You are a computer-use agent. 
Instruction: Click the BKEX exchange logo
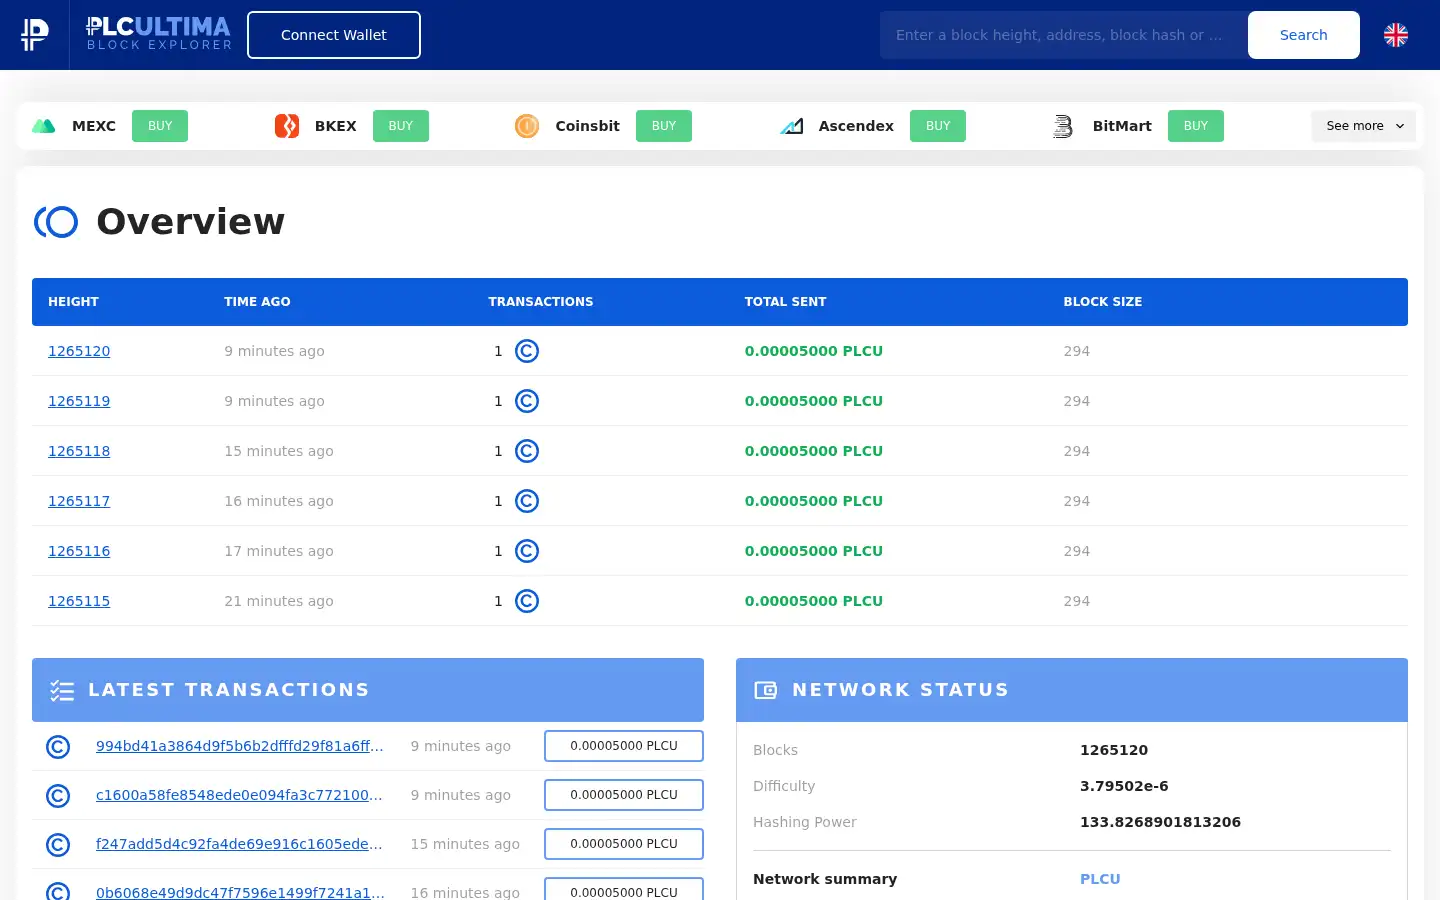(x=287, y=126)
